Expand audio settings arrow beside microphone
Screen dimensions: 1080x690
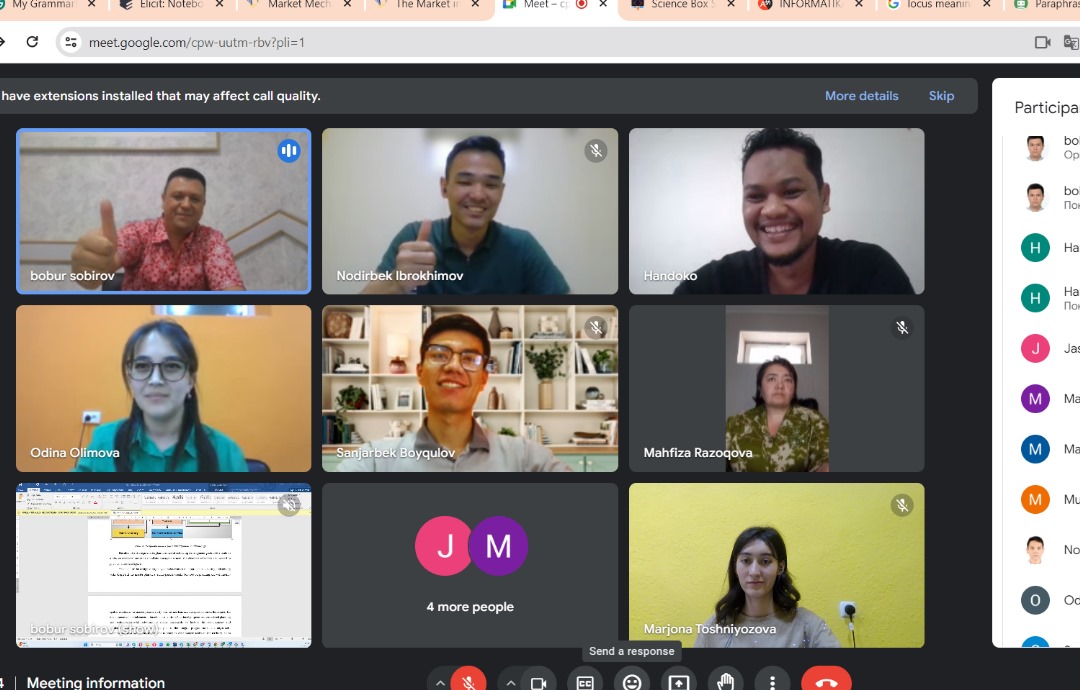click(x=439, y=682)
